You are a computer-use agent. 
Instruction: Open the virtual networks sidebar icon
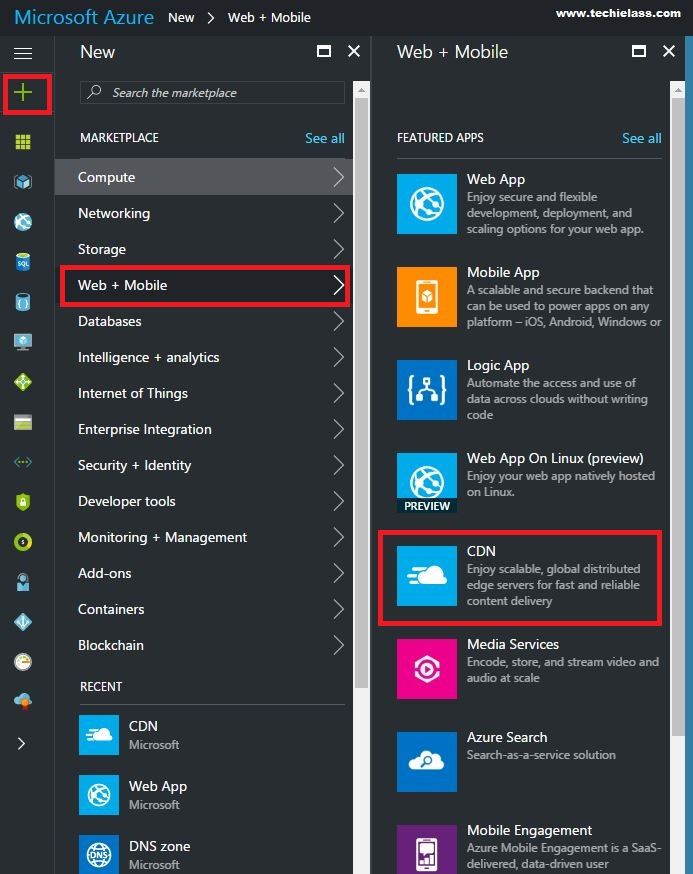coord(23,462)
